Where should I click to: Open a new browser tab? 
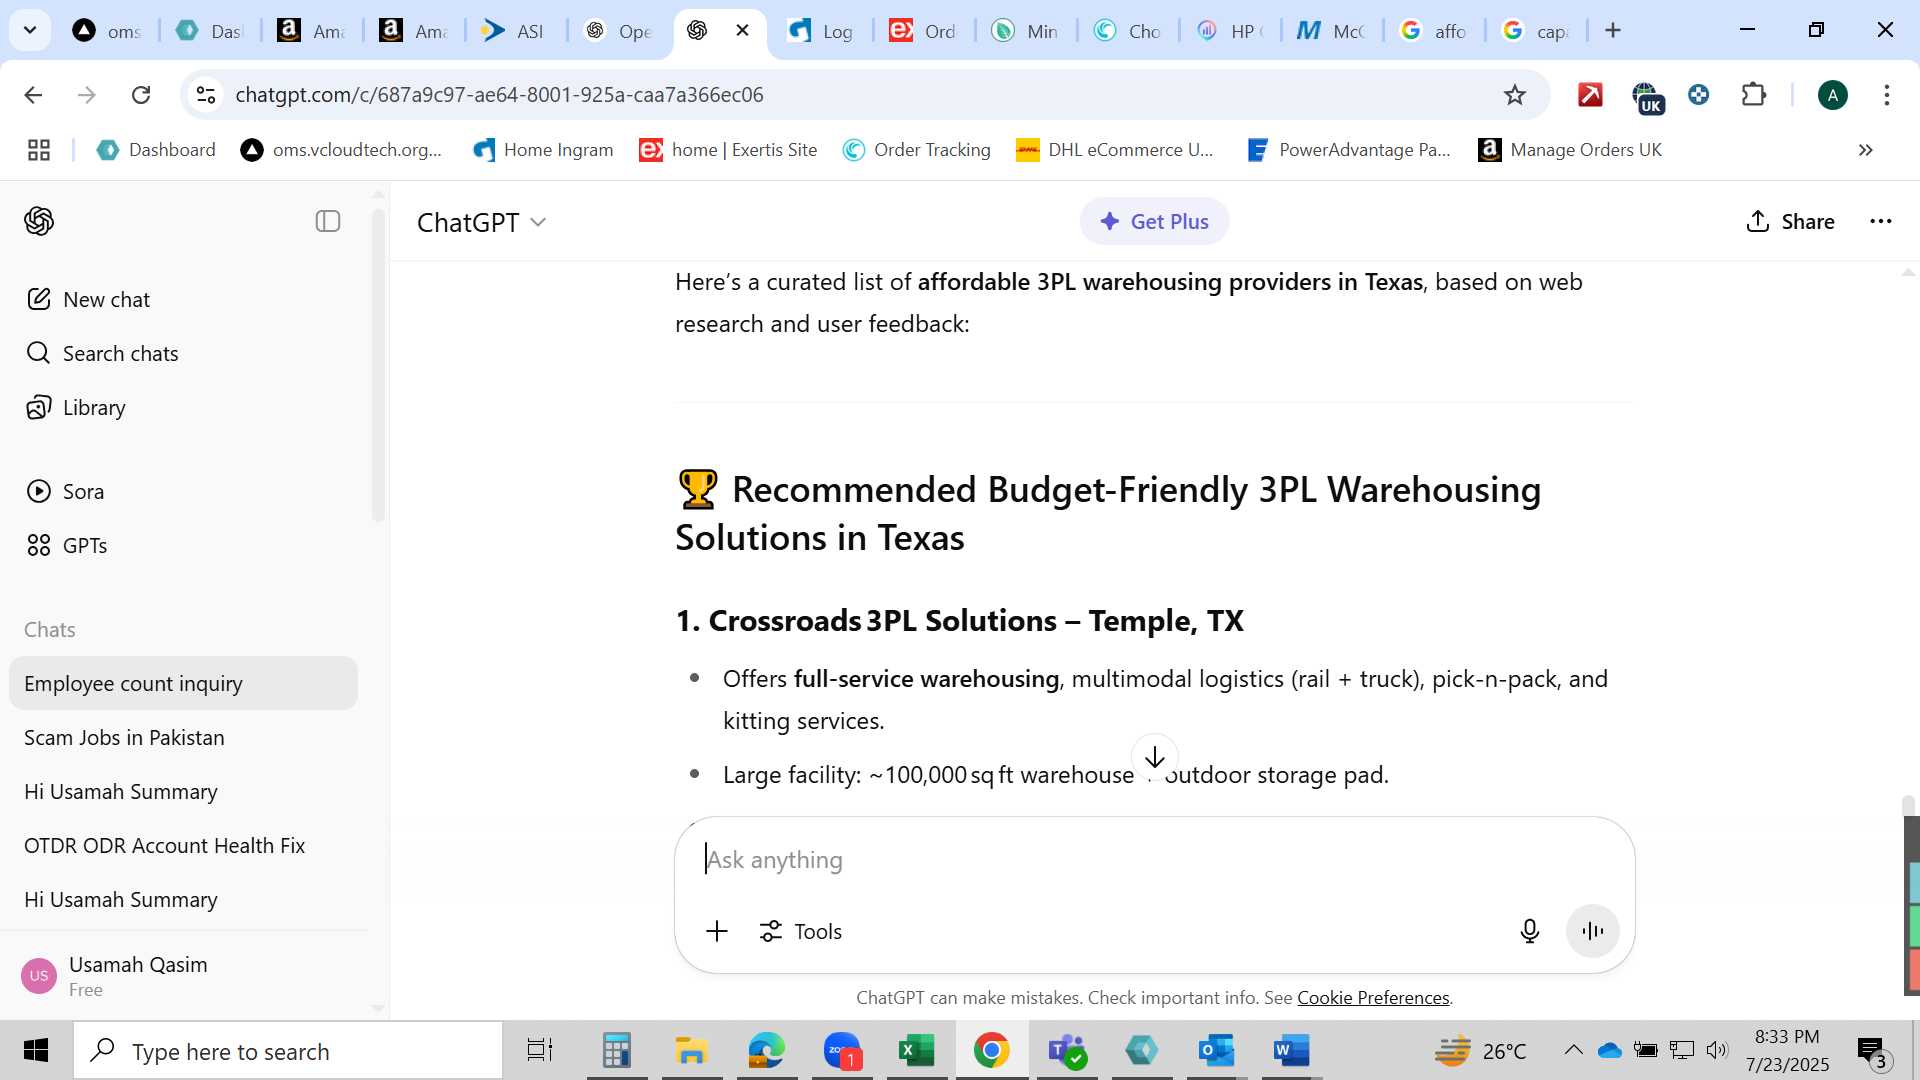coord(1613,30)
